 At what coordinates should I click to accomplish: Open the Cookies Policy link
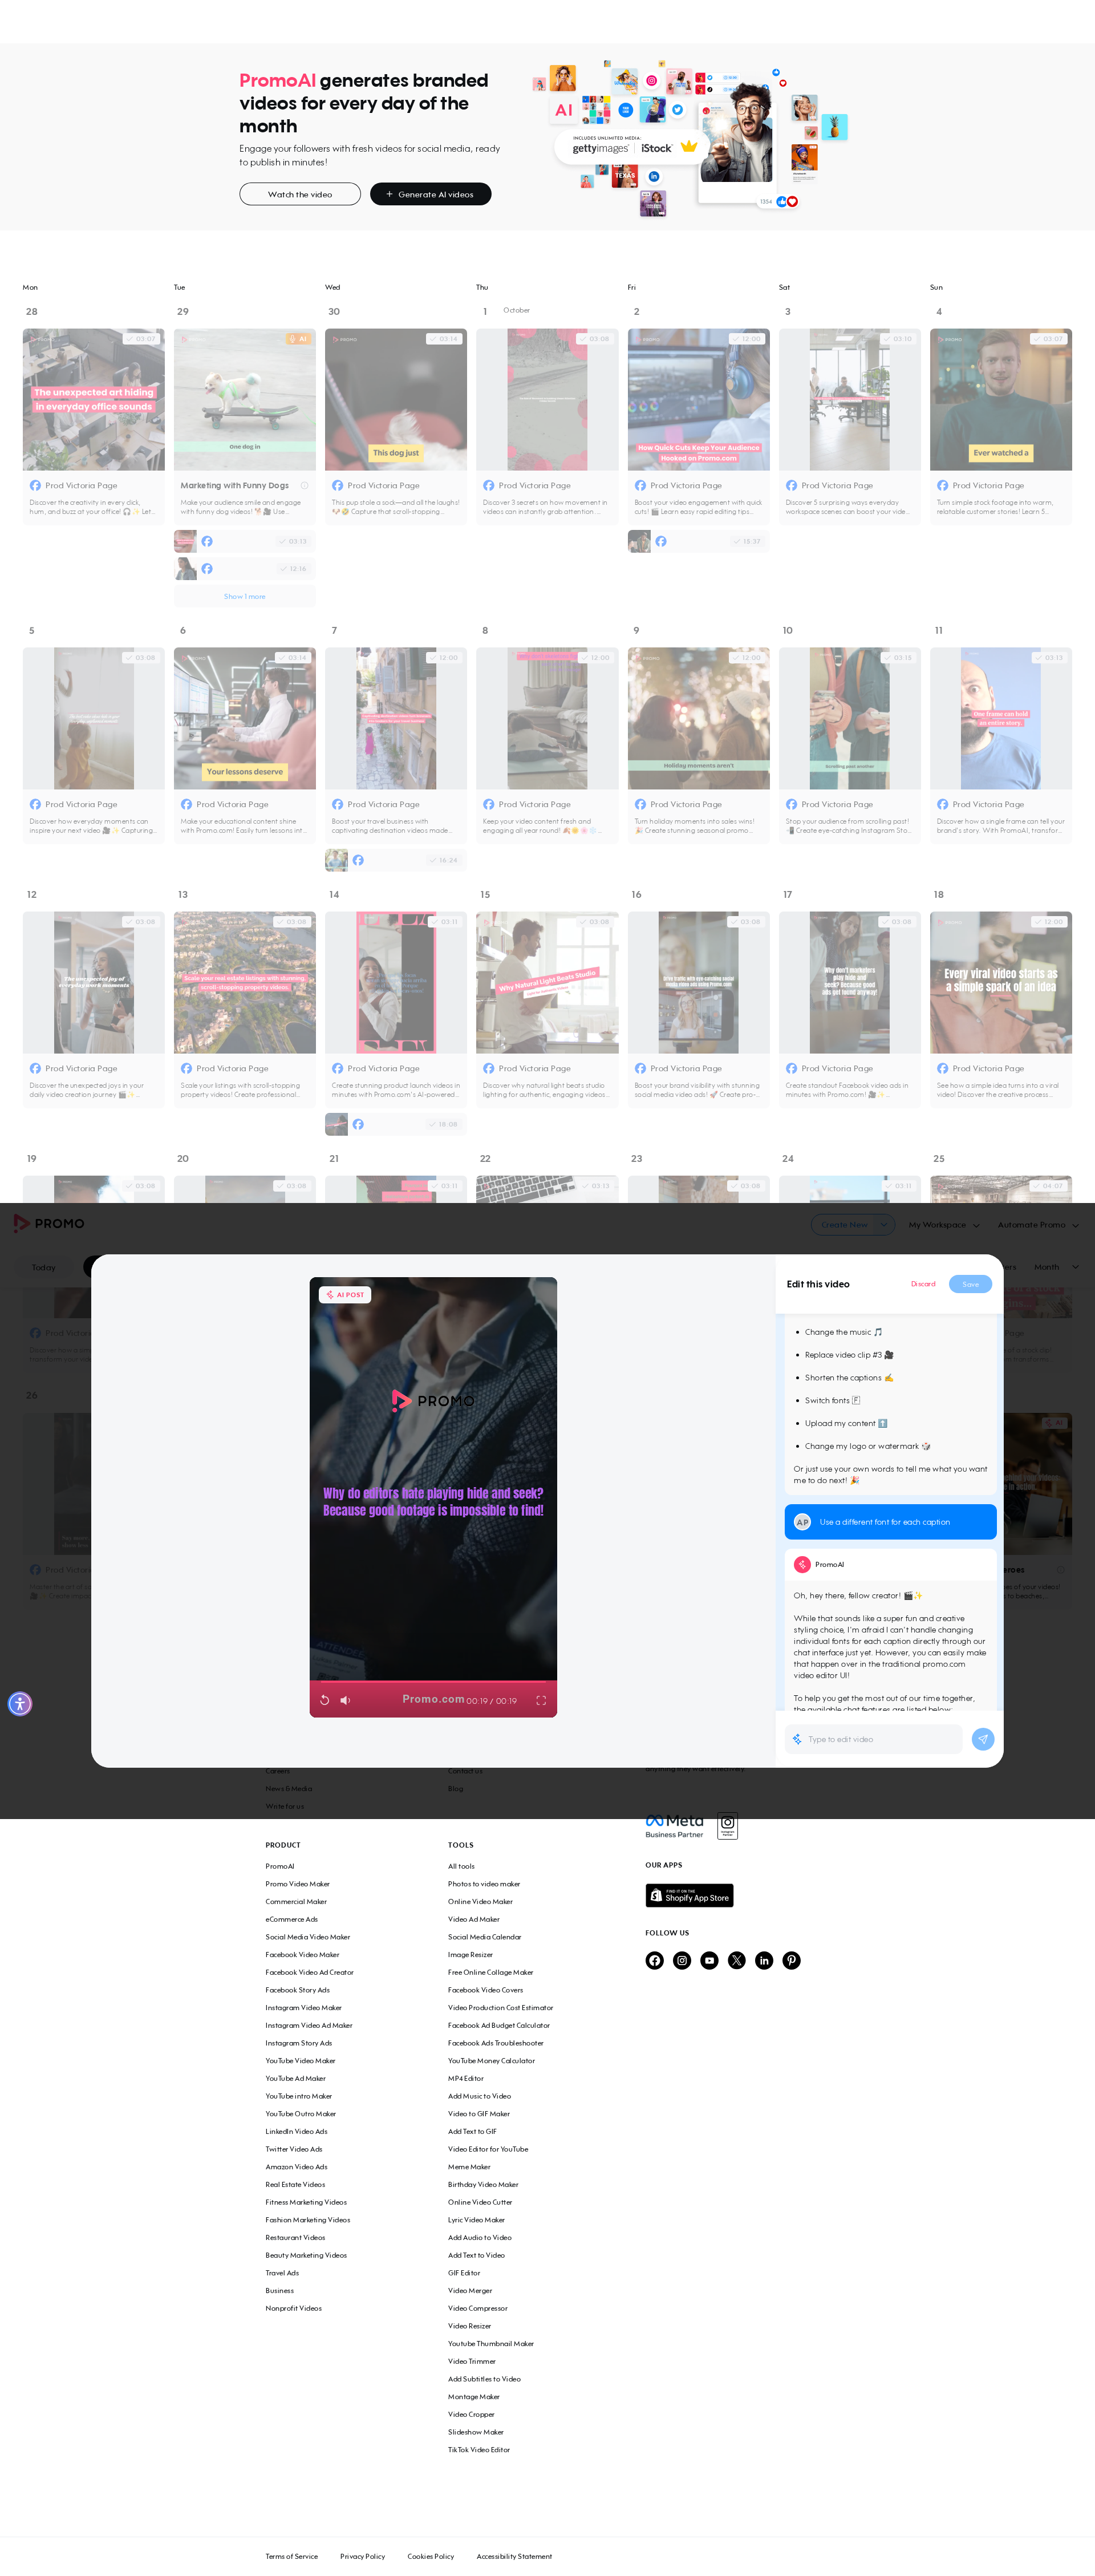point(431,2556)
